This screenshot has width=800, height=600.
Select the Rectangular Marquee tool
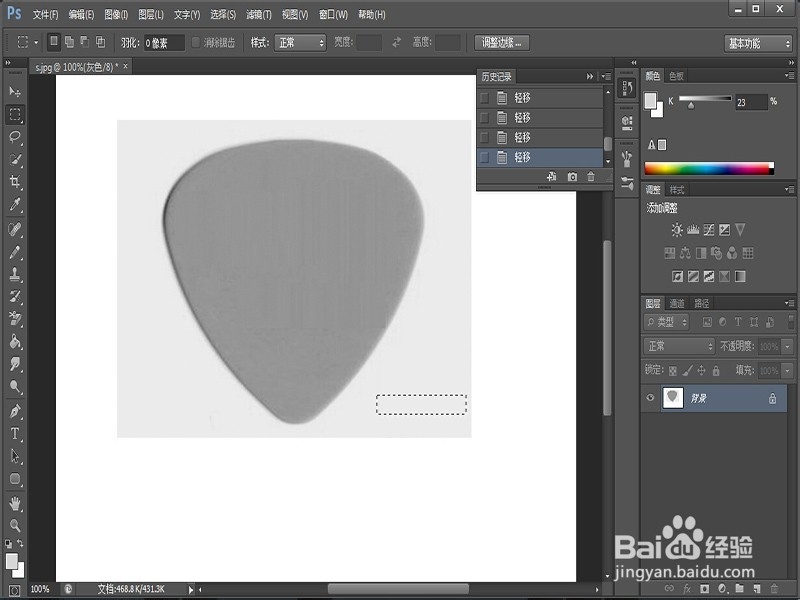pyautogui.click(x=15, y=114)
